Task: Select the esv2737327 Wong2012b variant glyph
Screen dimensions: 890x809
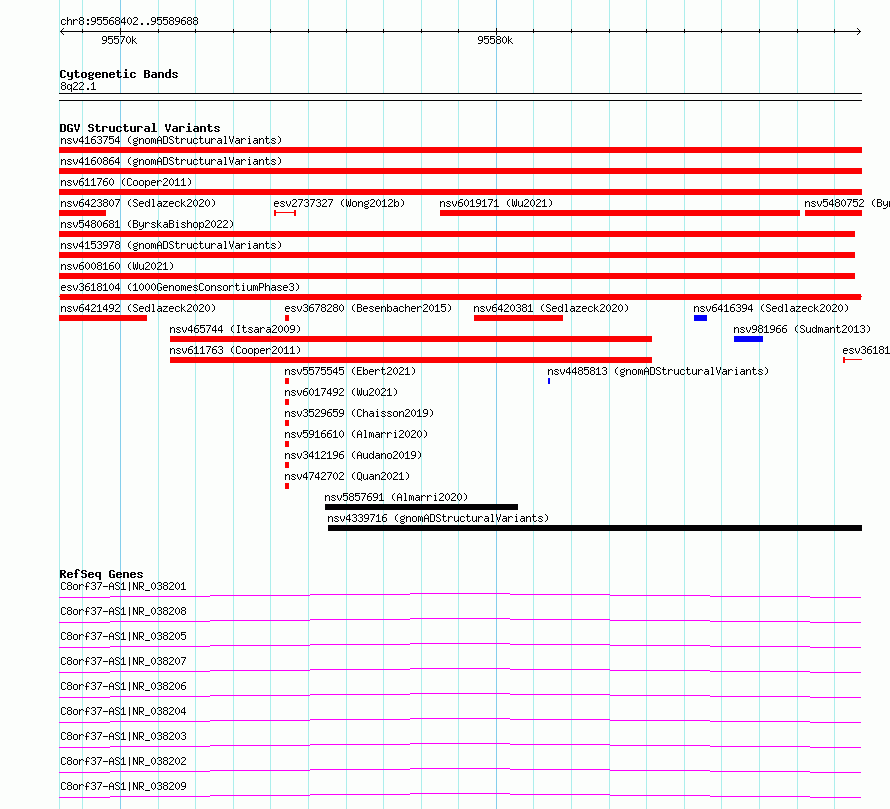Action: [285, 213]
